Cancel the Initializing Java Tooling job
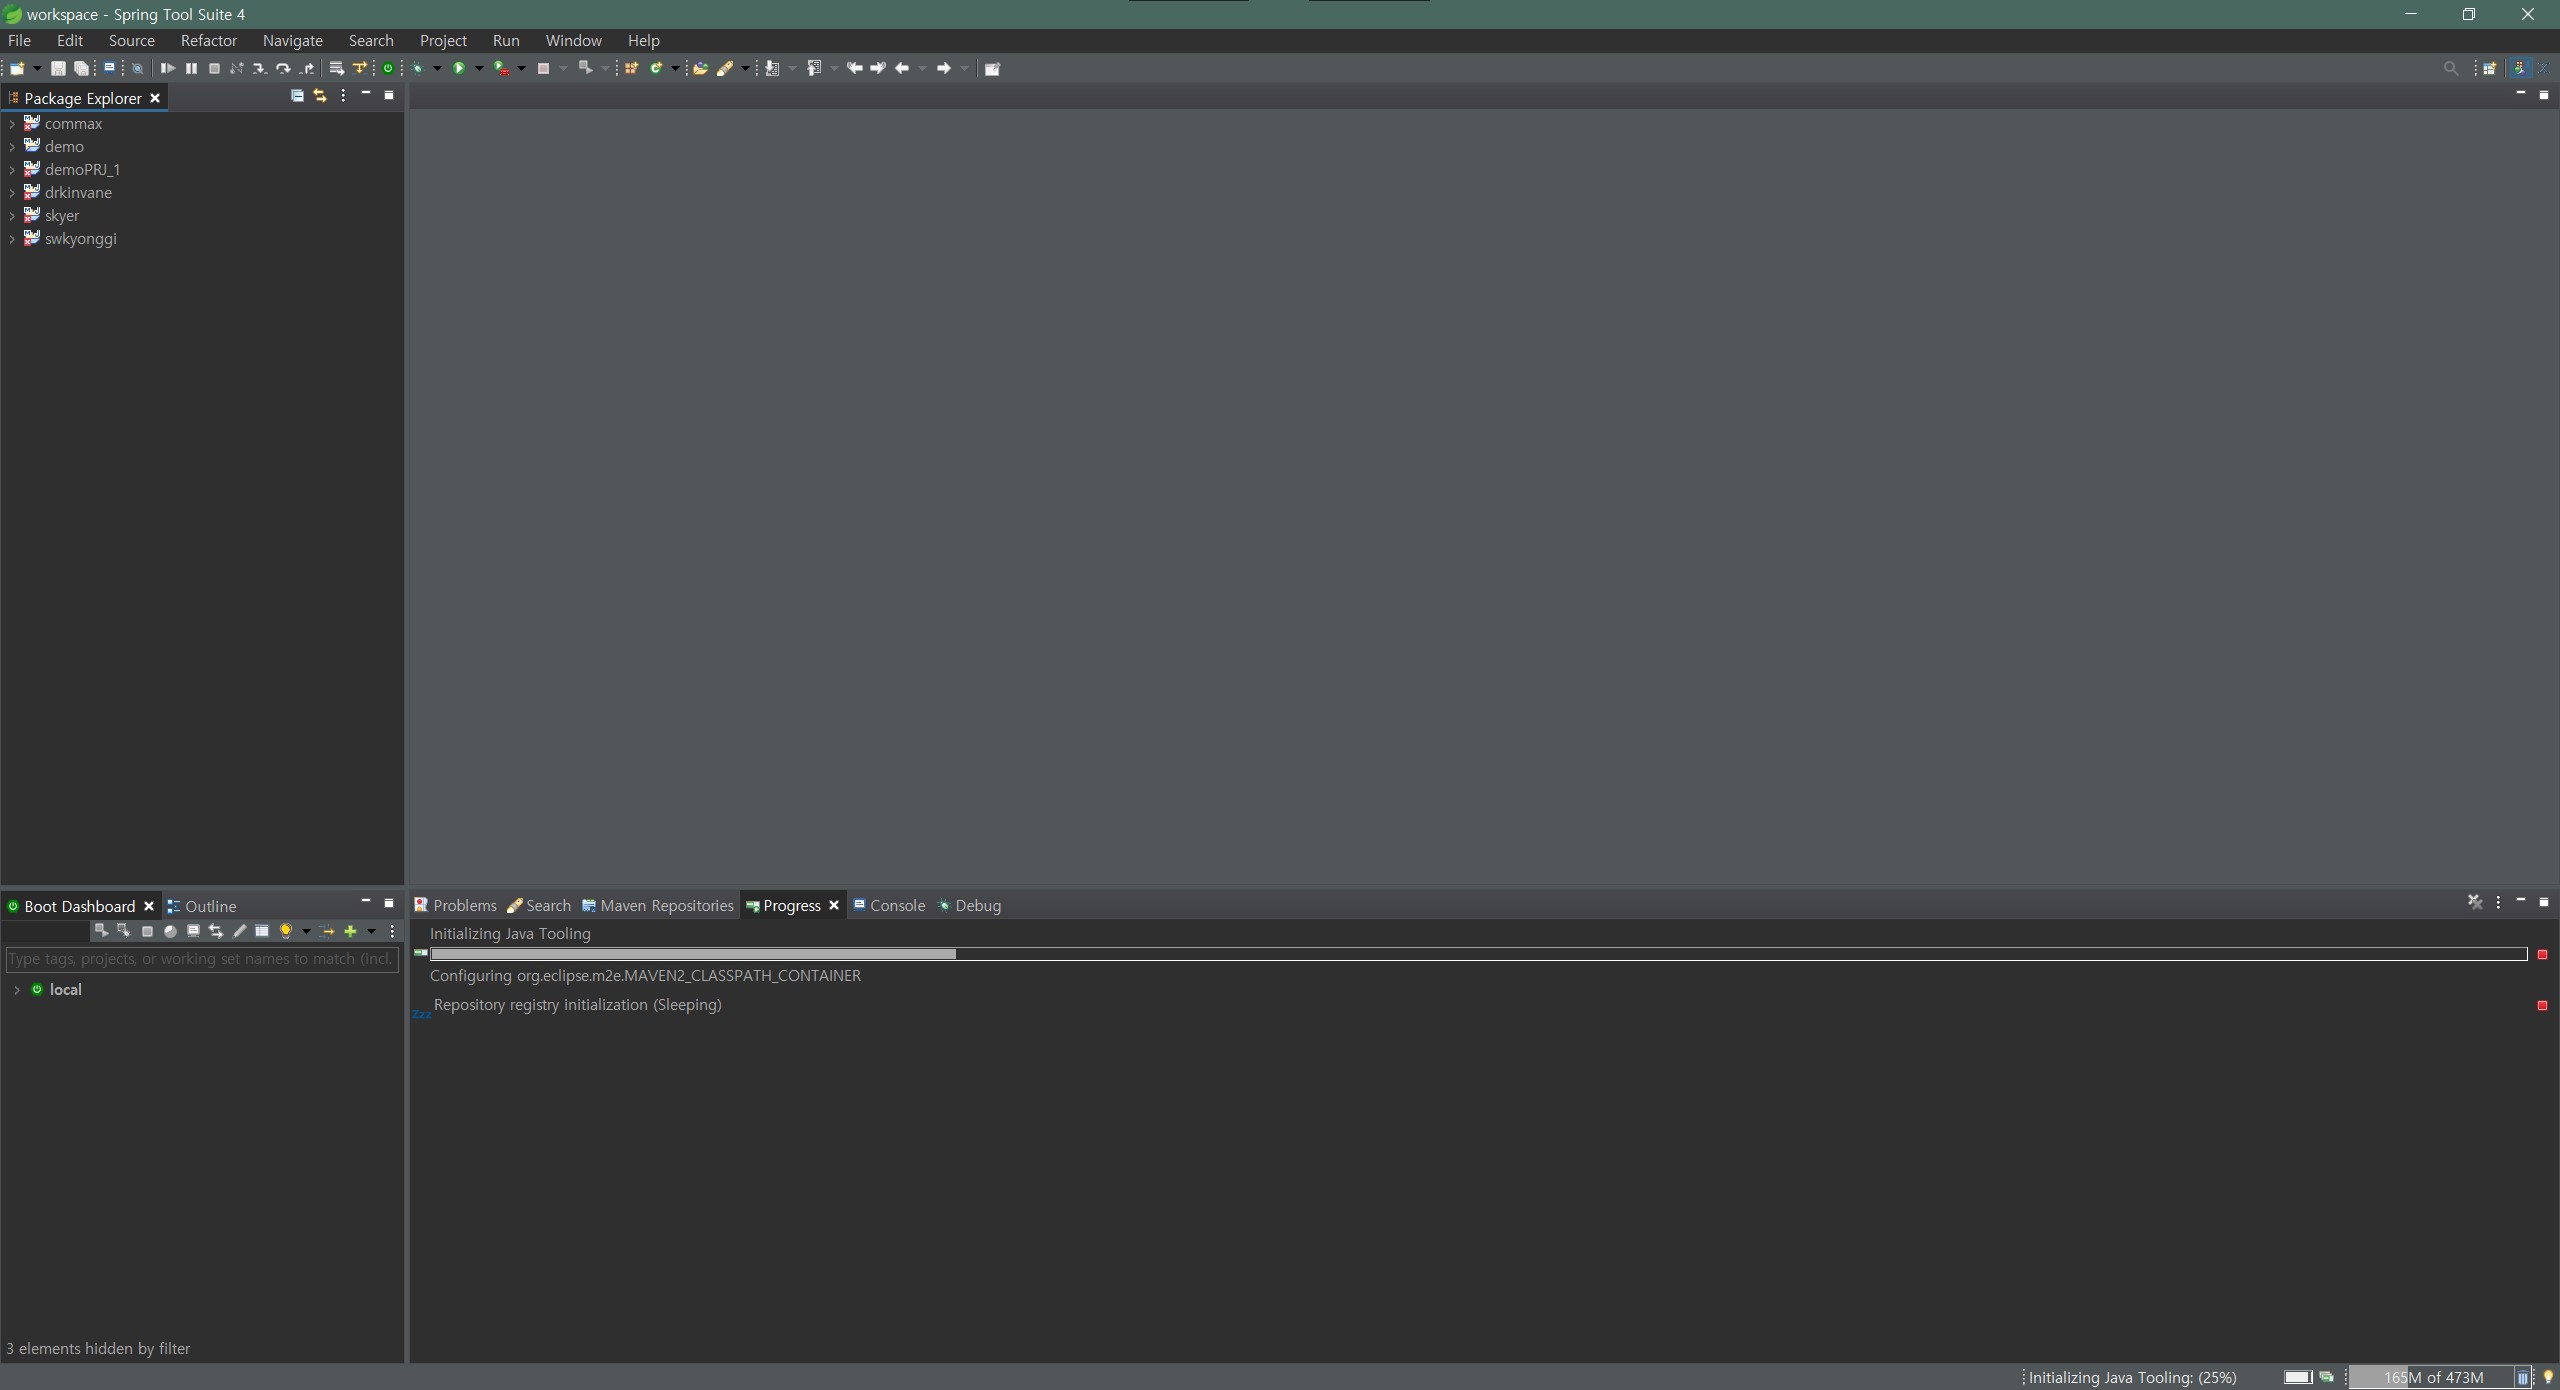Screen dimensions: 2560x1390 [x=2542, y=955]
